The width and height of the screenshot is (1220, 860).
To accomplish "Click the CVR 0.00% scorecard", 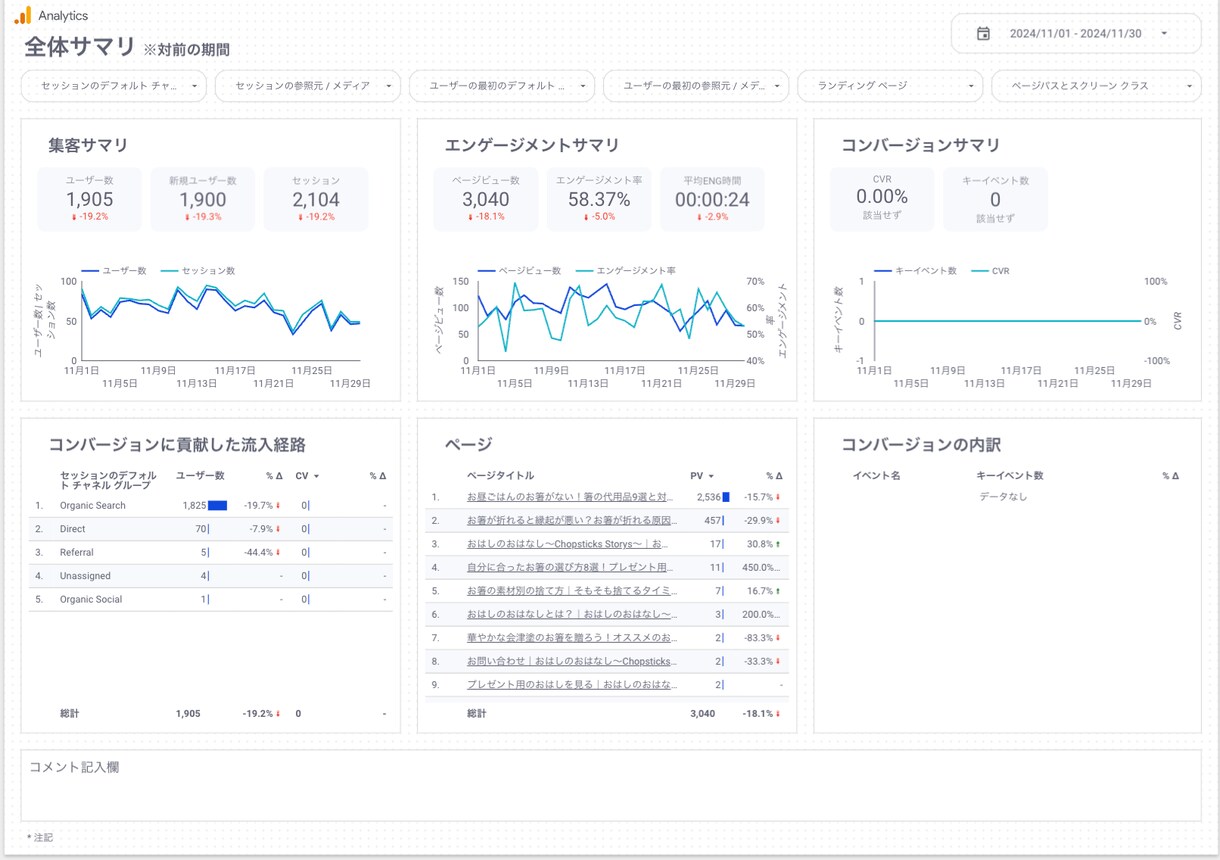I will tap(882, 199).
